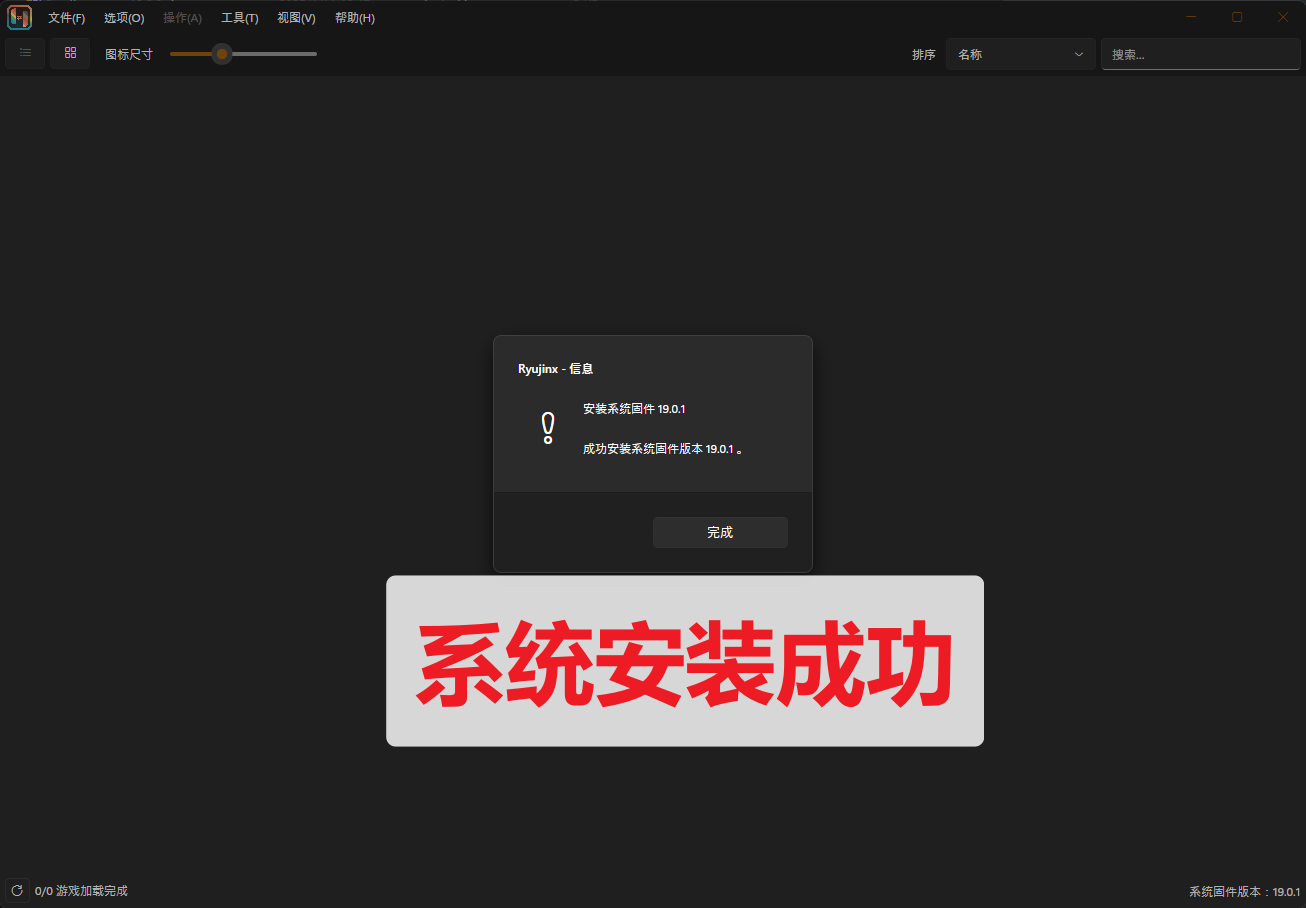Maximize the Ryujinx window
Viewport: 1306px width, 908px height.
[1237, 17]
